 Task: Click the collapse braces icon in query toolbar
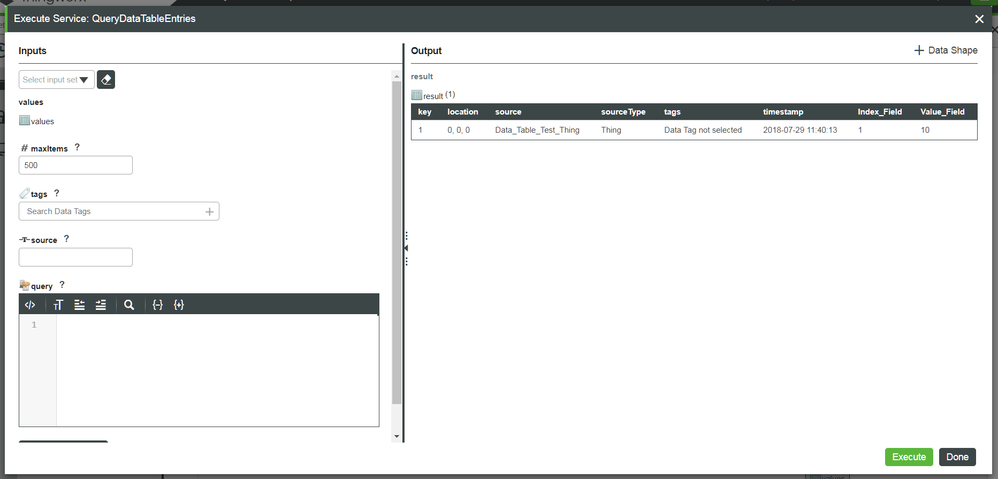click(x=158, y=305)
